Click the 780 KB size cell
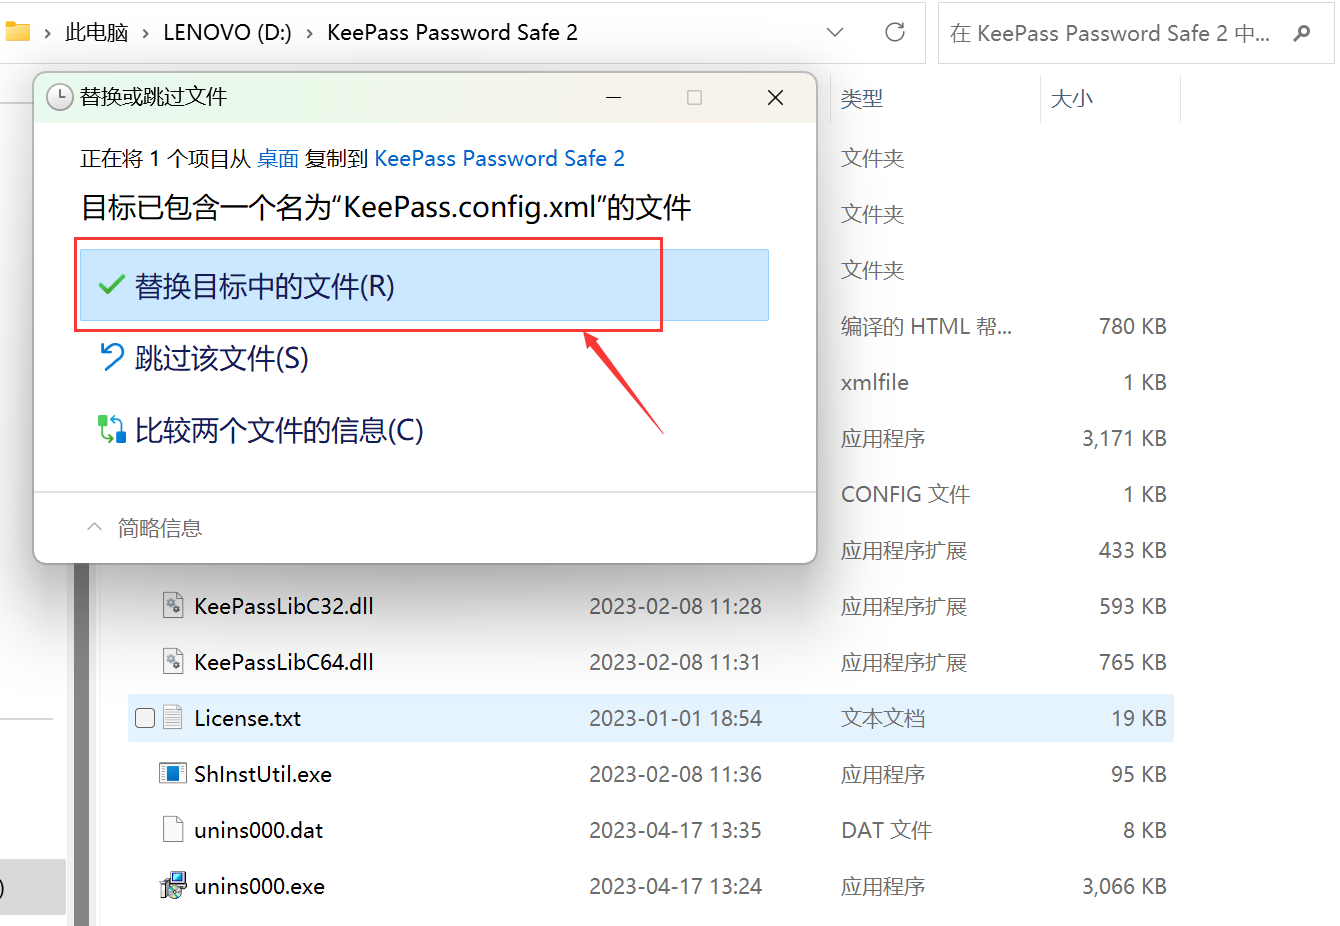Screen dimensions: 1340x926 coord(1133,326)
